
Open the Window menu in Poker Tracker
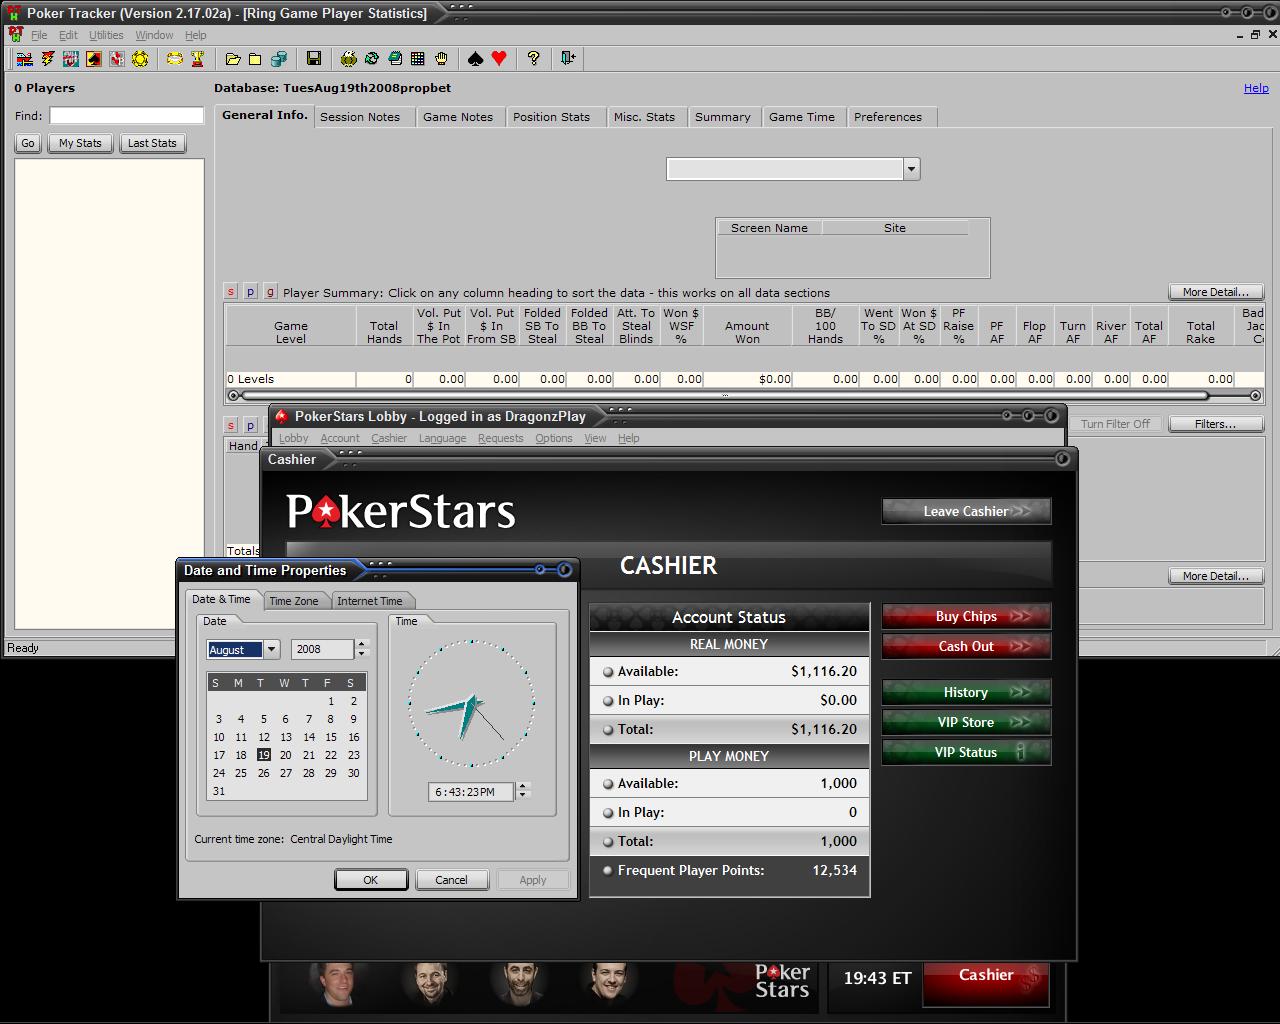coord(154,35)
